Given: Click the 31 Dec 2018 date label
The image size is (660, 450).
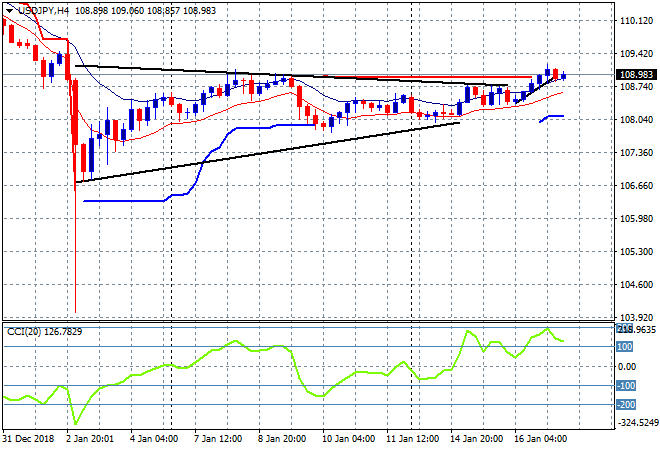Looking at the screenshot, I should coord(28,439).
